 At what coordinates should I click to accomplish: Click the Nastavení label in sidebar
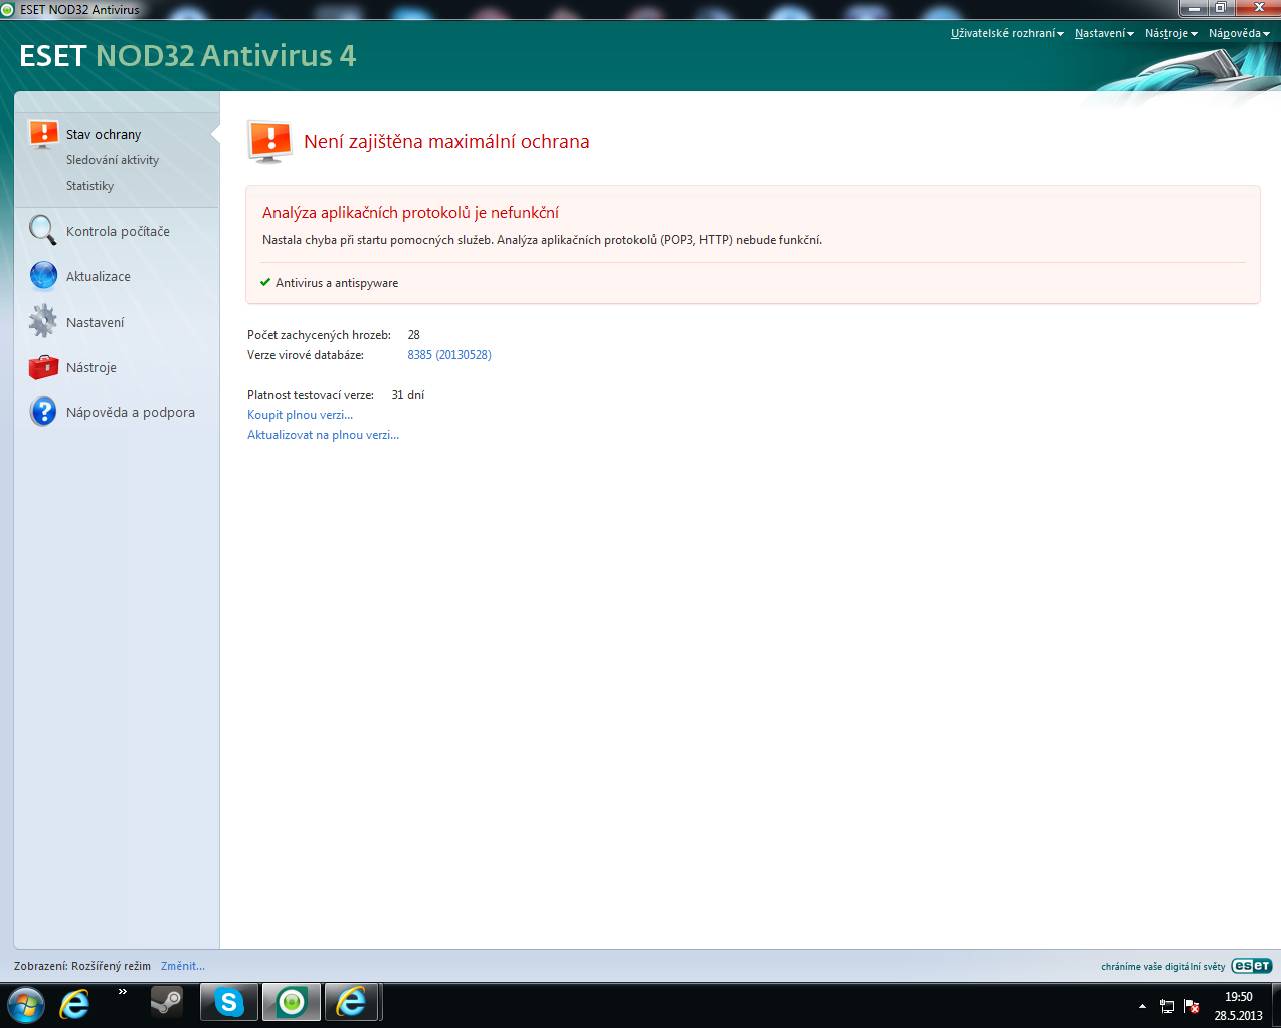pos(95,322)
